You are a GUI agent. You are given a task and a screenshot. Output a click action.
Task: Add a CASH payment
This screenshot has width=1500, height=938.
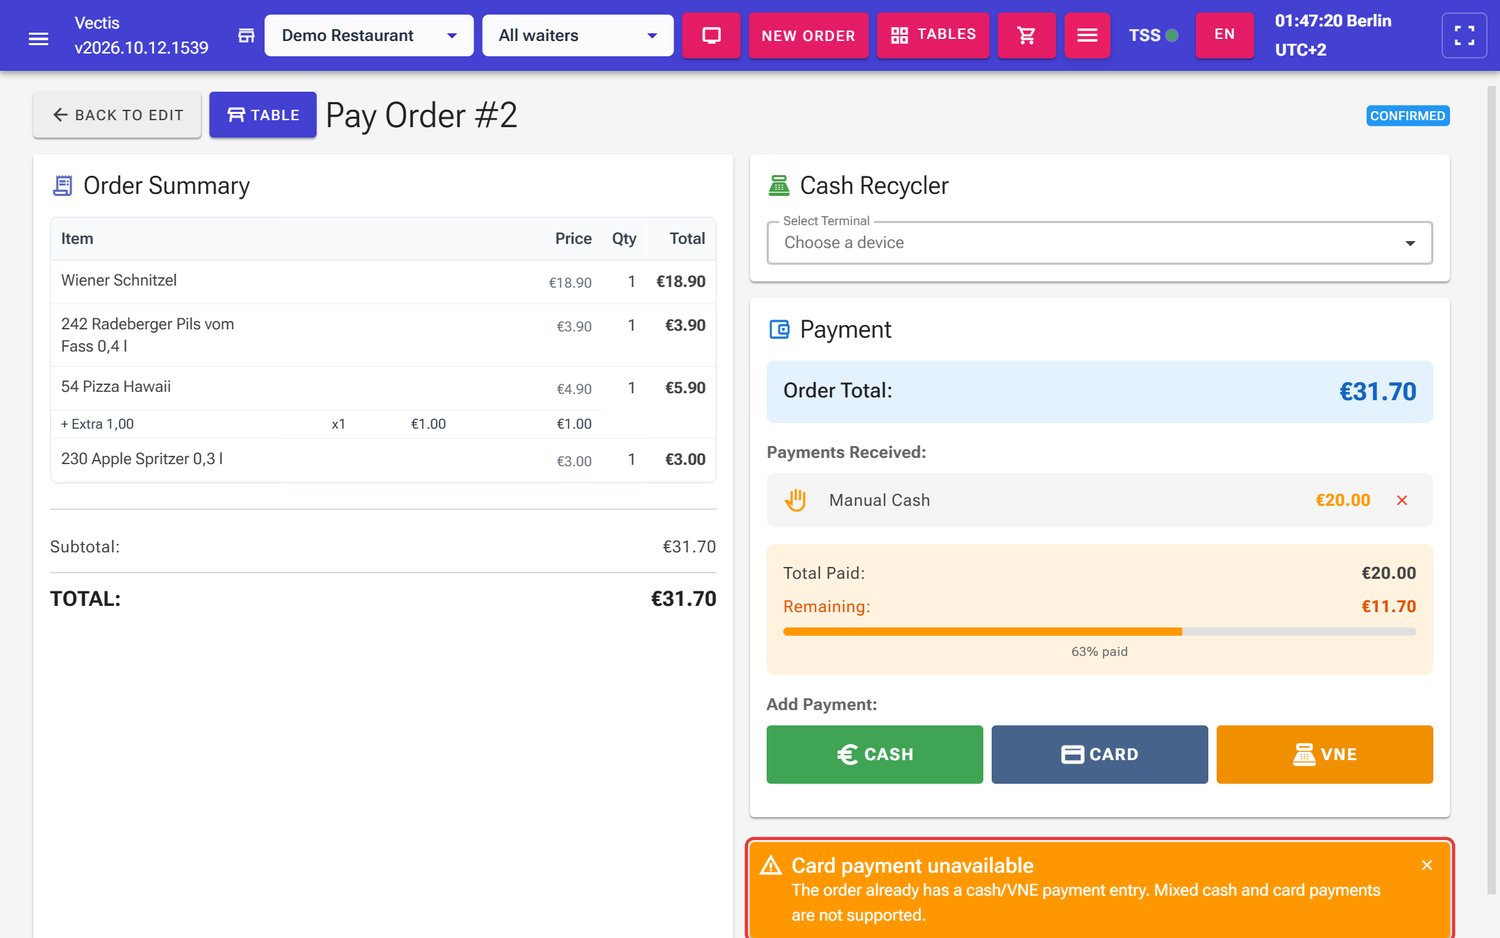click(875, 754)
